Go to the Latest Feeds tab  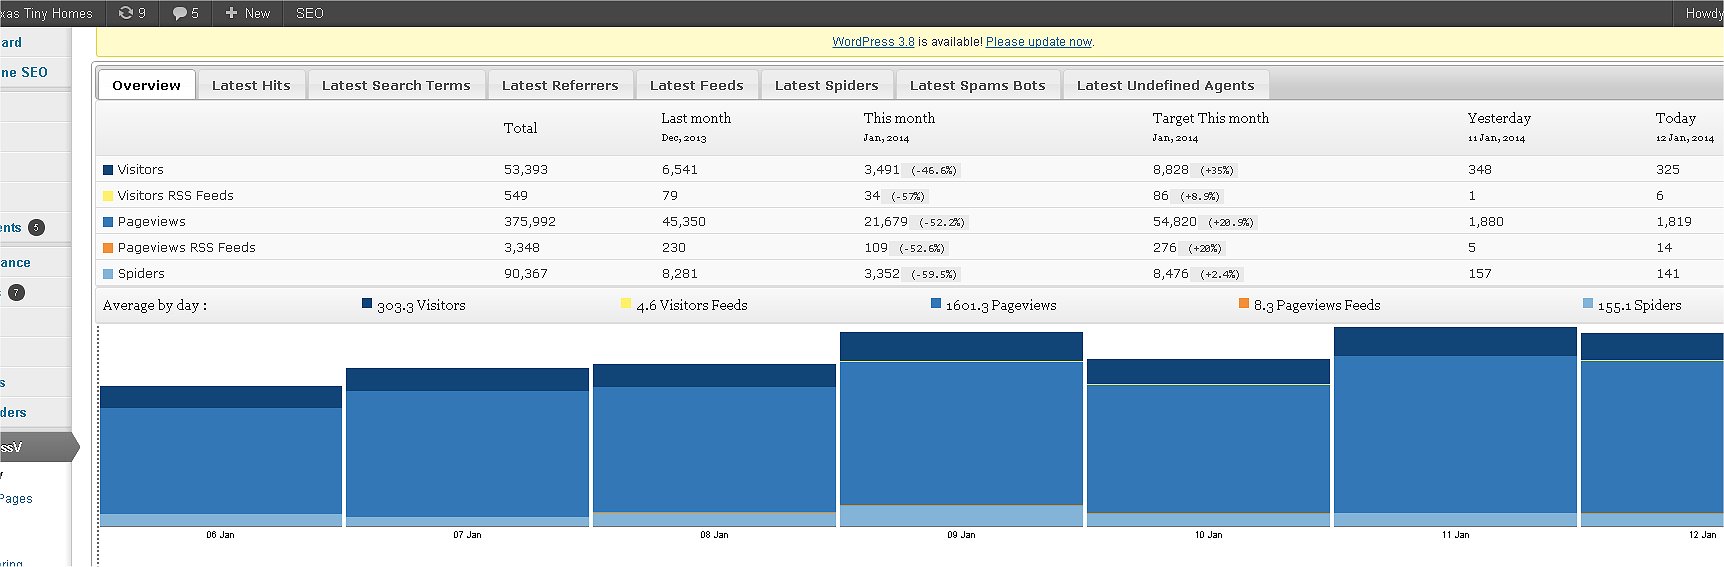(x=696, y=85)
